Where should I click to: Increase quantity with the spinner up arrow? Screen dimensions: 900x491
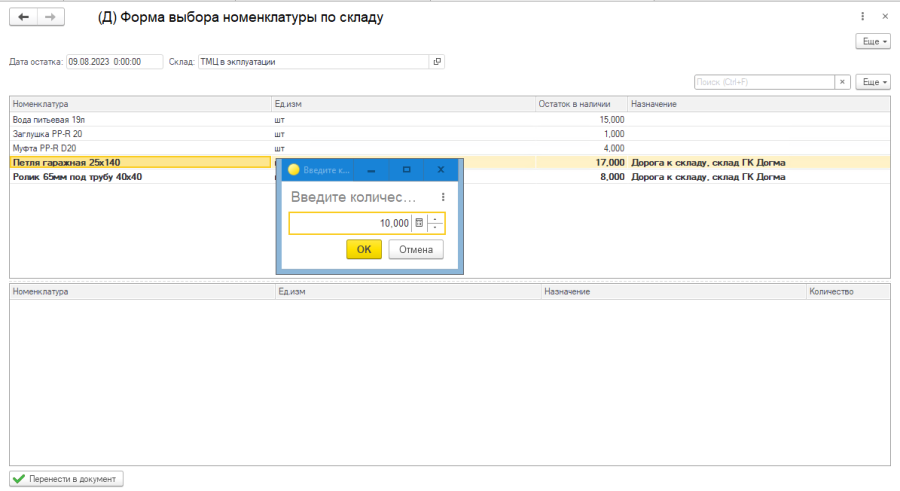[436, 219]
